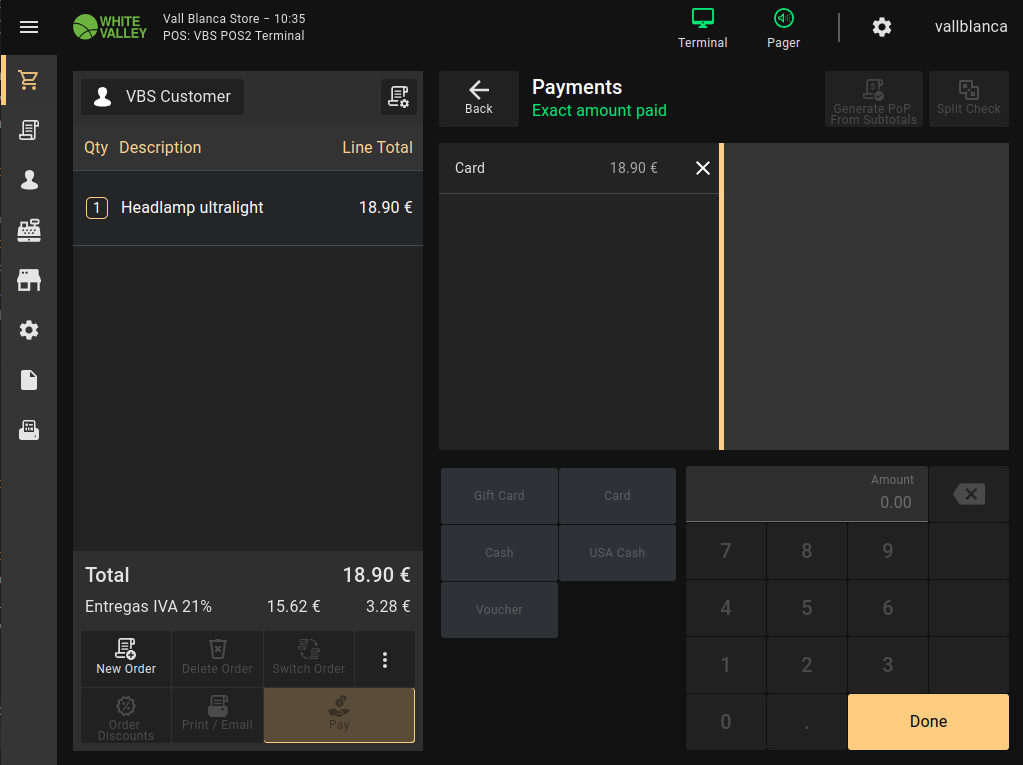Image resolution: width=1023 pixels, height=765 pixels.
Task: Open settings gear in top bar
Action: (881, 27)
